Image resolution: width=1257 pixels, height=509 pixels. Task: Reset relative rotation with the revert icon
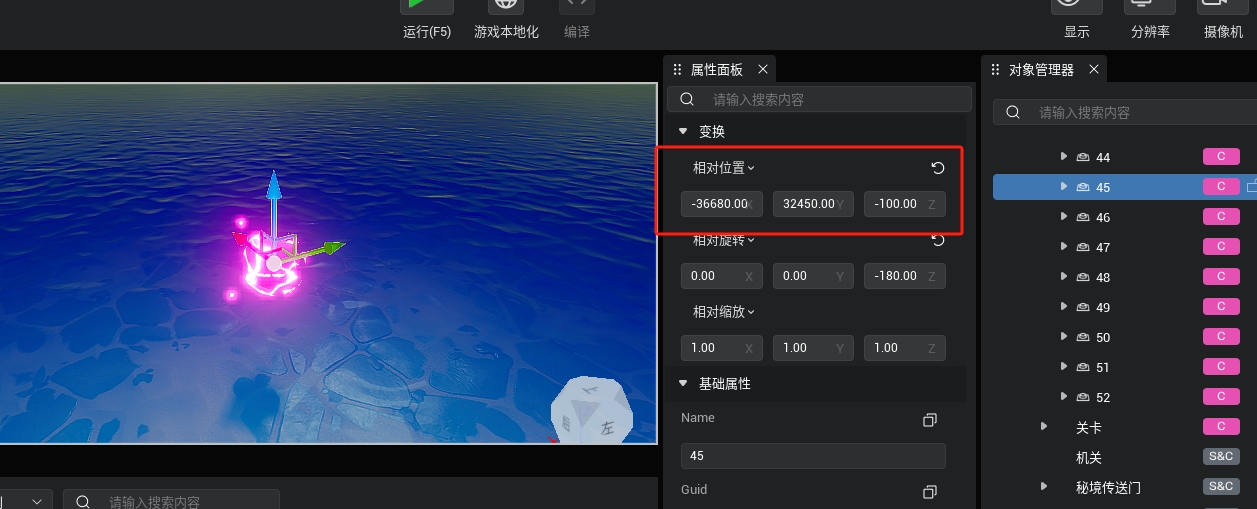938,240
